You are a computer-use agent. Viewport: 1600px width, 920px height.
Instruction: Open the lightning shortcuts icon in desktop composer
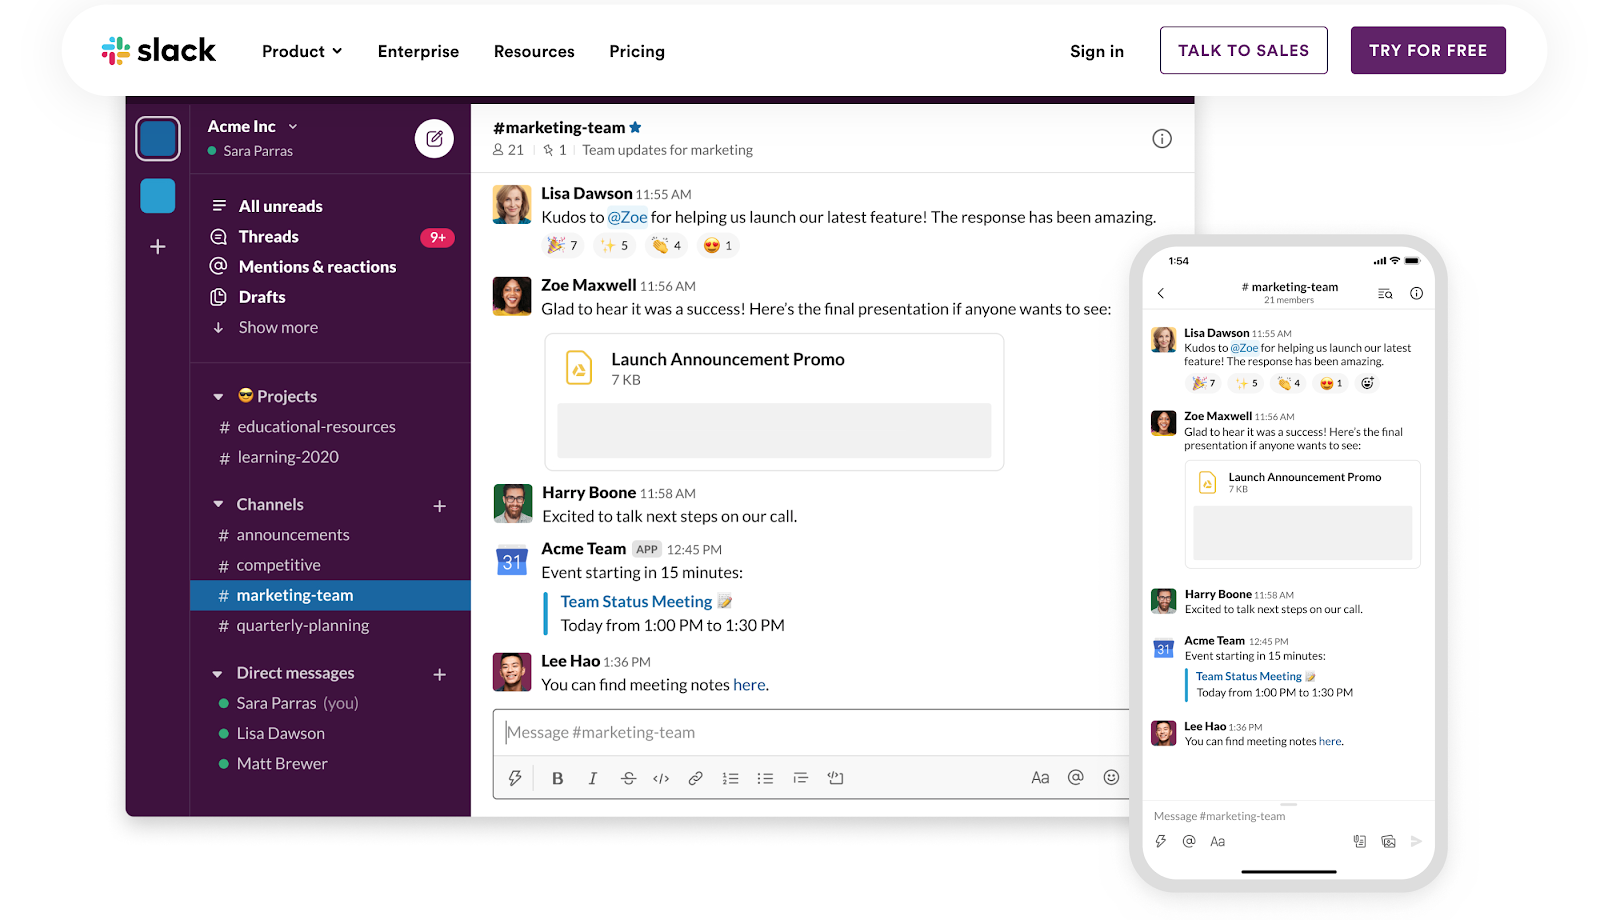pyautogui.click(x=515, y=778)
